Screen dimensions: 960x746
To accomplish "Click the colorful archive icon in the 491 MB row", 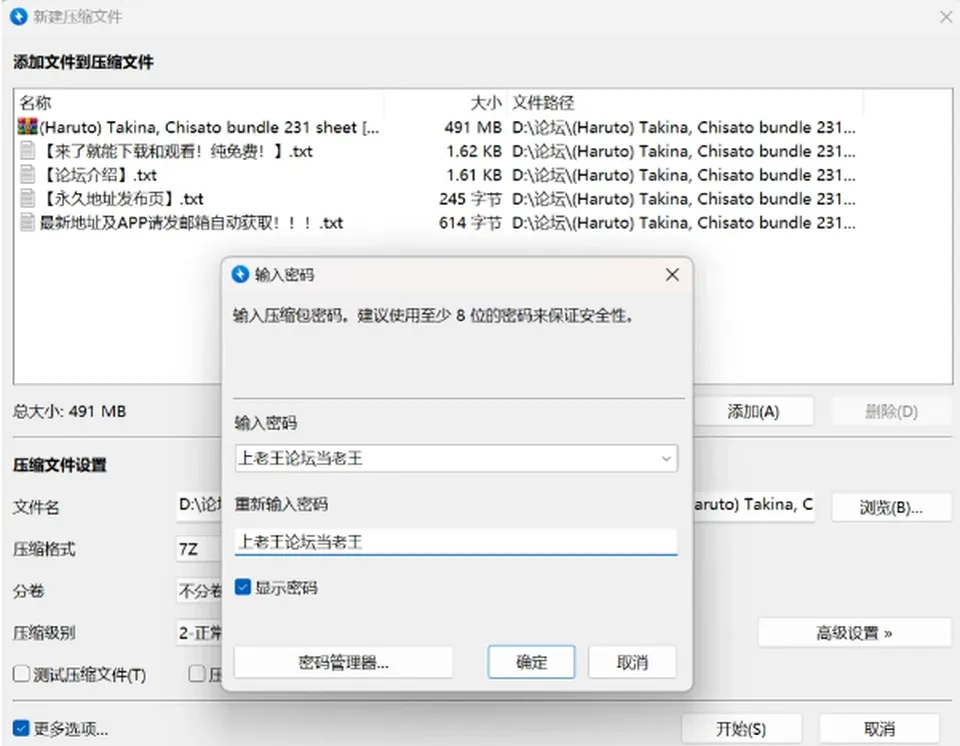I will pyautogui.click(x=28, y=127).
